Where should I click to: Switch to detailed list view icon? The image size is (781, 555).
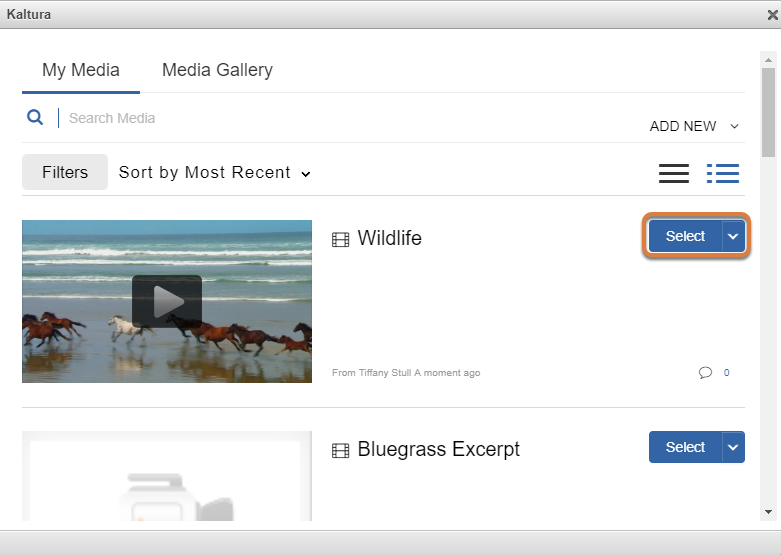click(723, 173)
